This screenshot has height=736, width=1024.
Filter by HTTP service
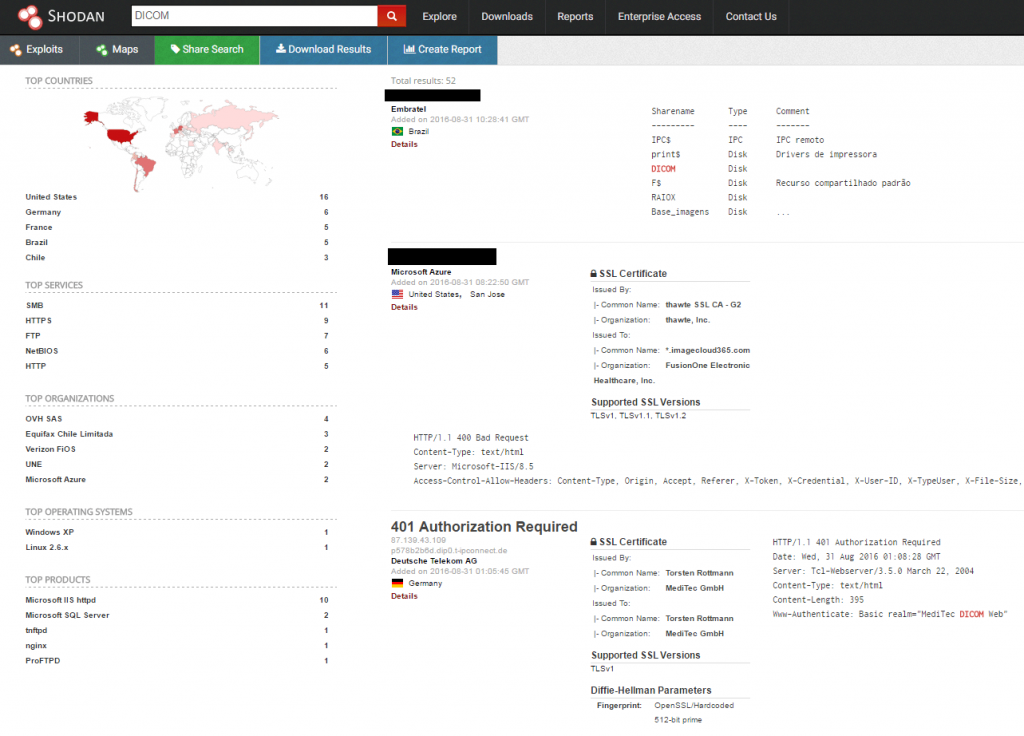(36, 366)
